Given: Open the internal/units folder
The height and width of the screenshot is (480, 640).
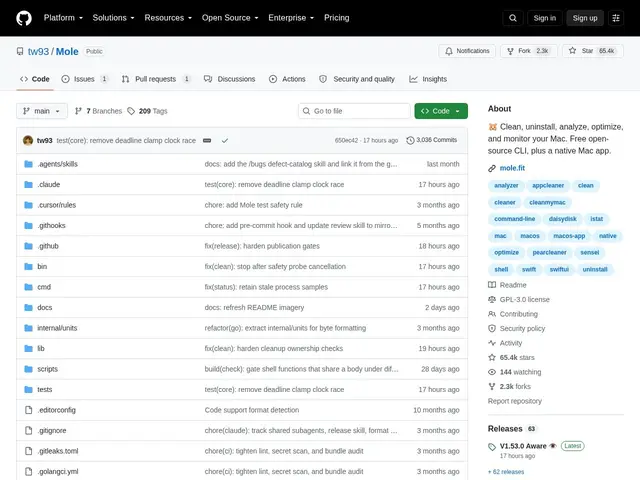Looking at the screenshot, I should [x=57, y=328].
